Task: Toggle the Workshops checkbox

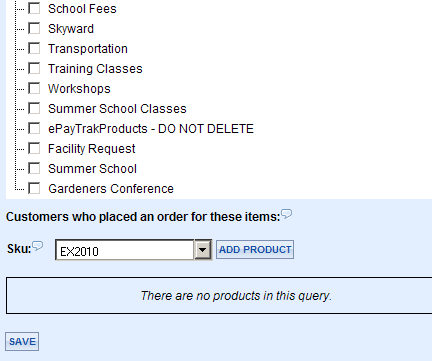Action: coord(34,88)
